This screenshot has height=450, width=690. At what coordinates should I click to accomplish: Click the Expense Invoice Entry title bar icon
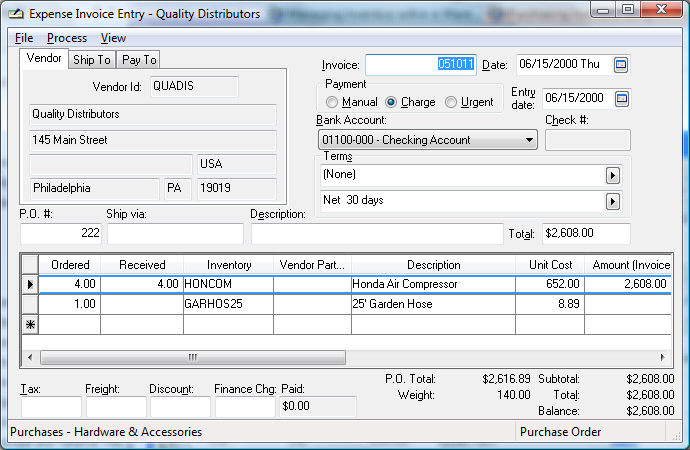tap(15, 14)
